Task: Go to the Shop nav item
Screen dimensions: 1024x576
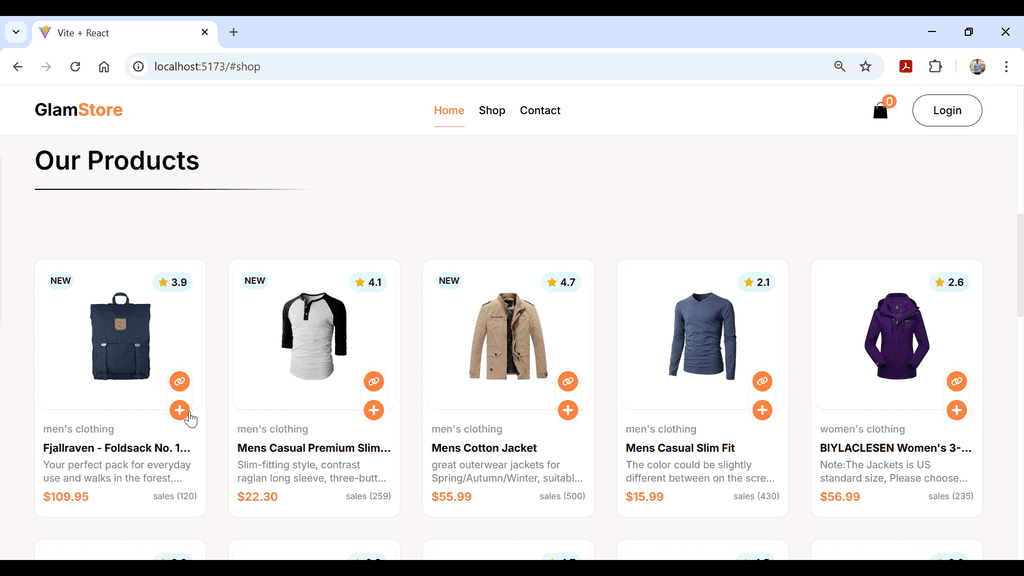Action: 492,111
